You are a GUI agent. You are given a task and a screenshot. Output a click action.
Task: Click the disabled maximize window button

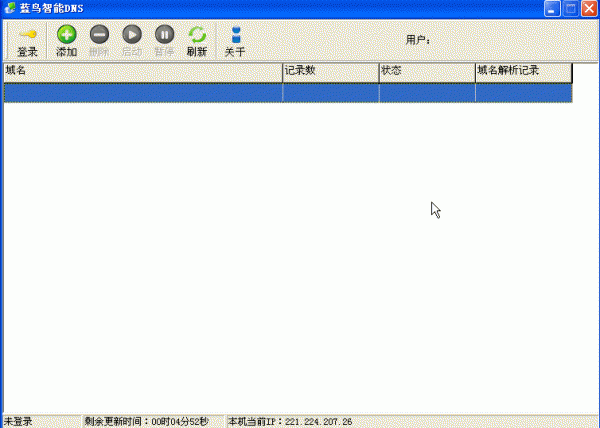tap(571, 8)
